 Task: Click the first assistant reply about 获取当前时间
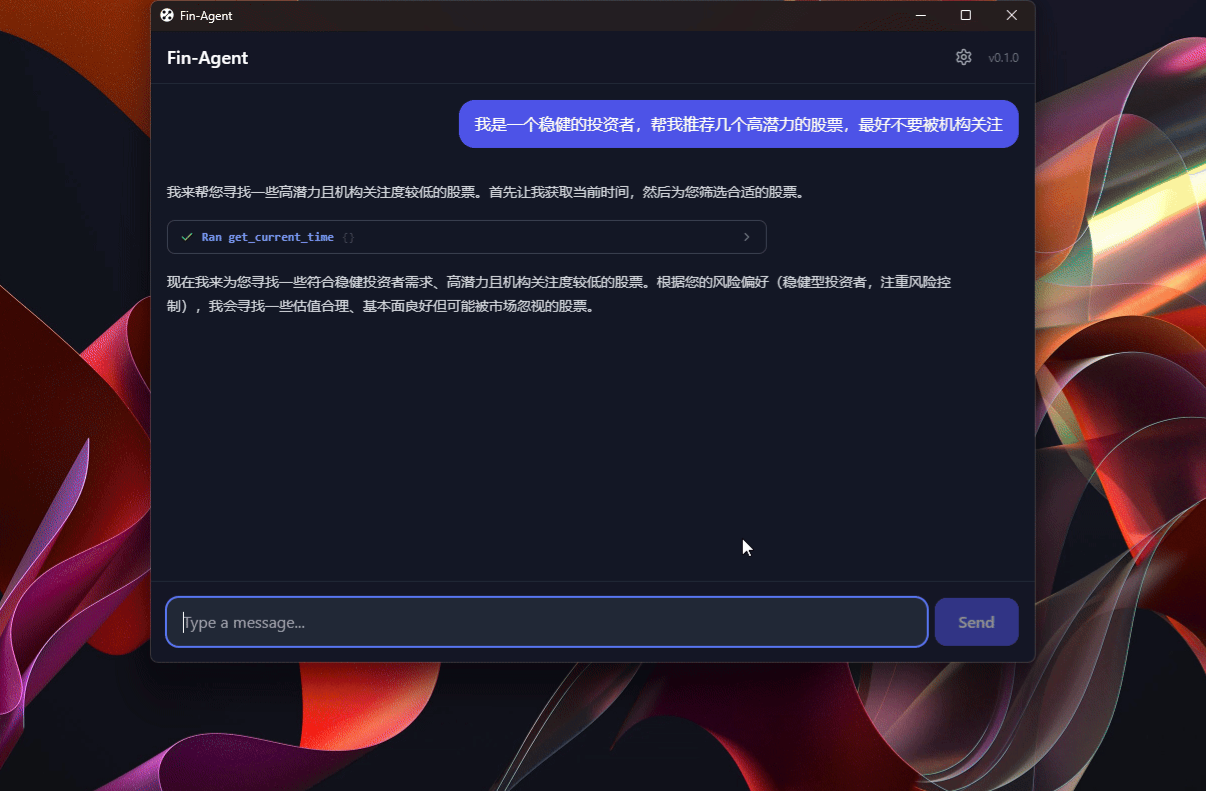click(x=485, y=192)
